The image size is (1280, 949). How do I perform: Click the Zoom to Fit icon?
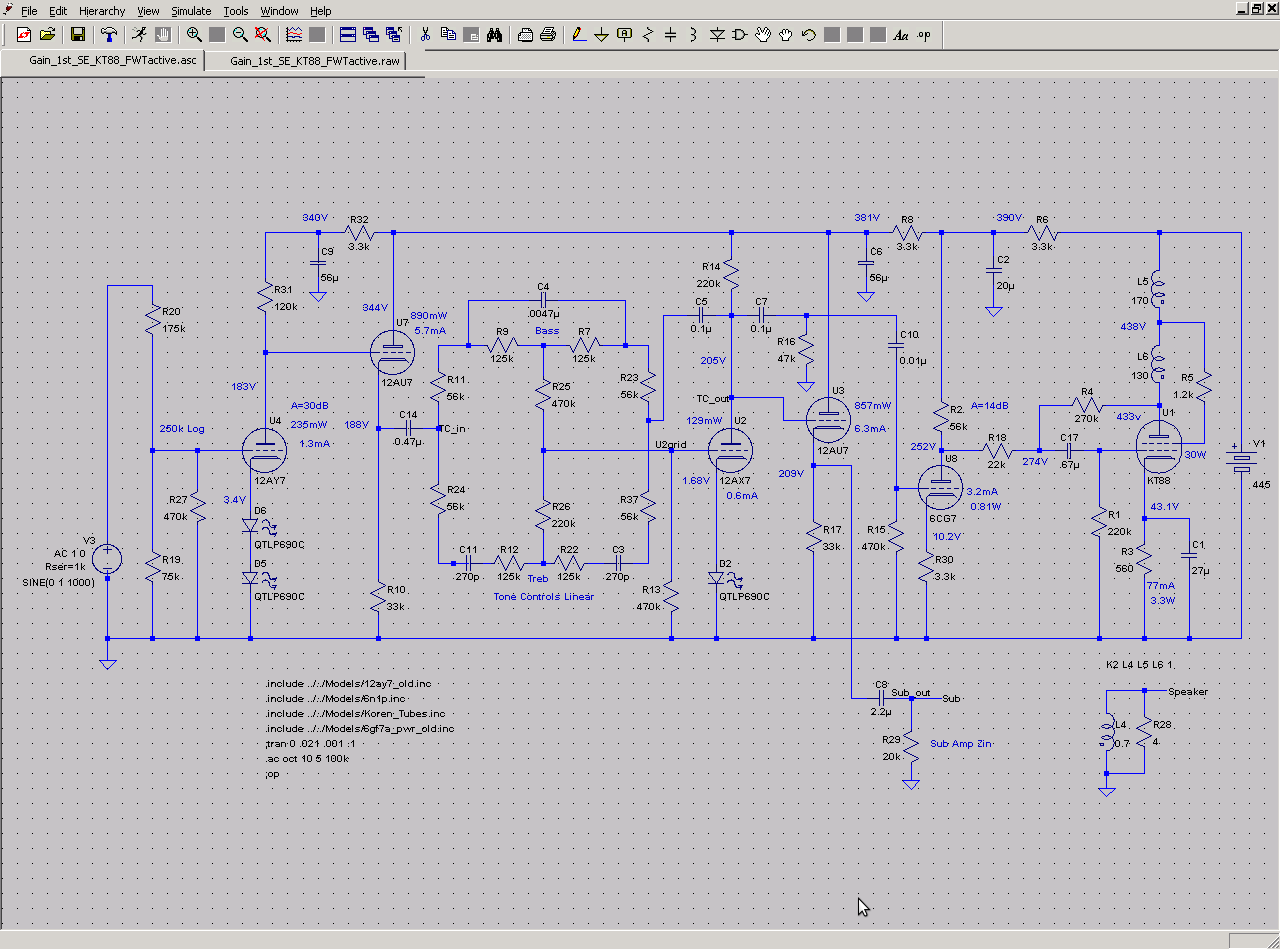263,35
